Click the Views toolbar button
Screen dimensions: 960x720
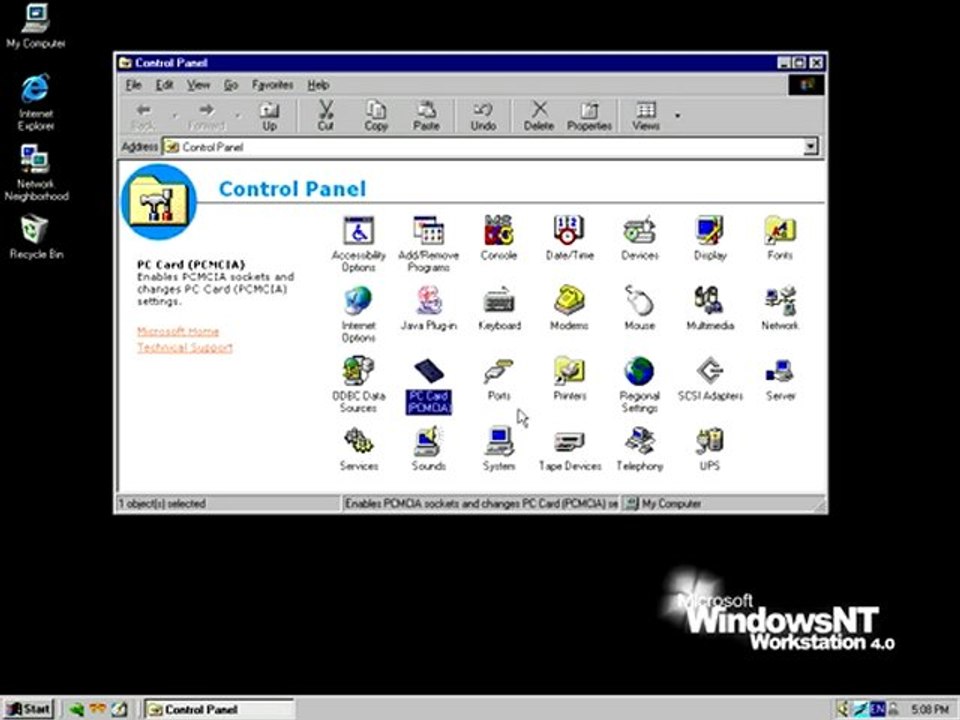point(646,116)
